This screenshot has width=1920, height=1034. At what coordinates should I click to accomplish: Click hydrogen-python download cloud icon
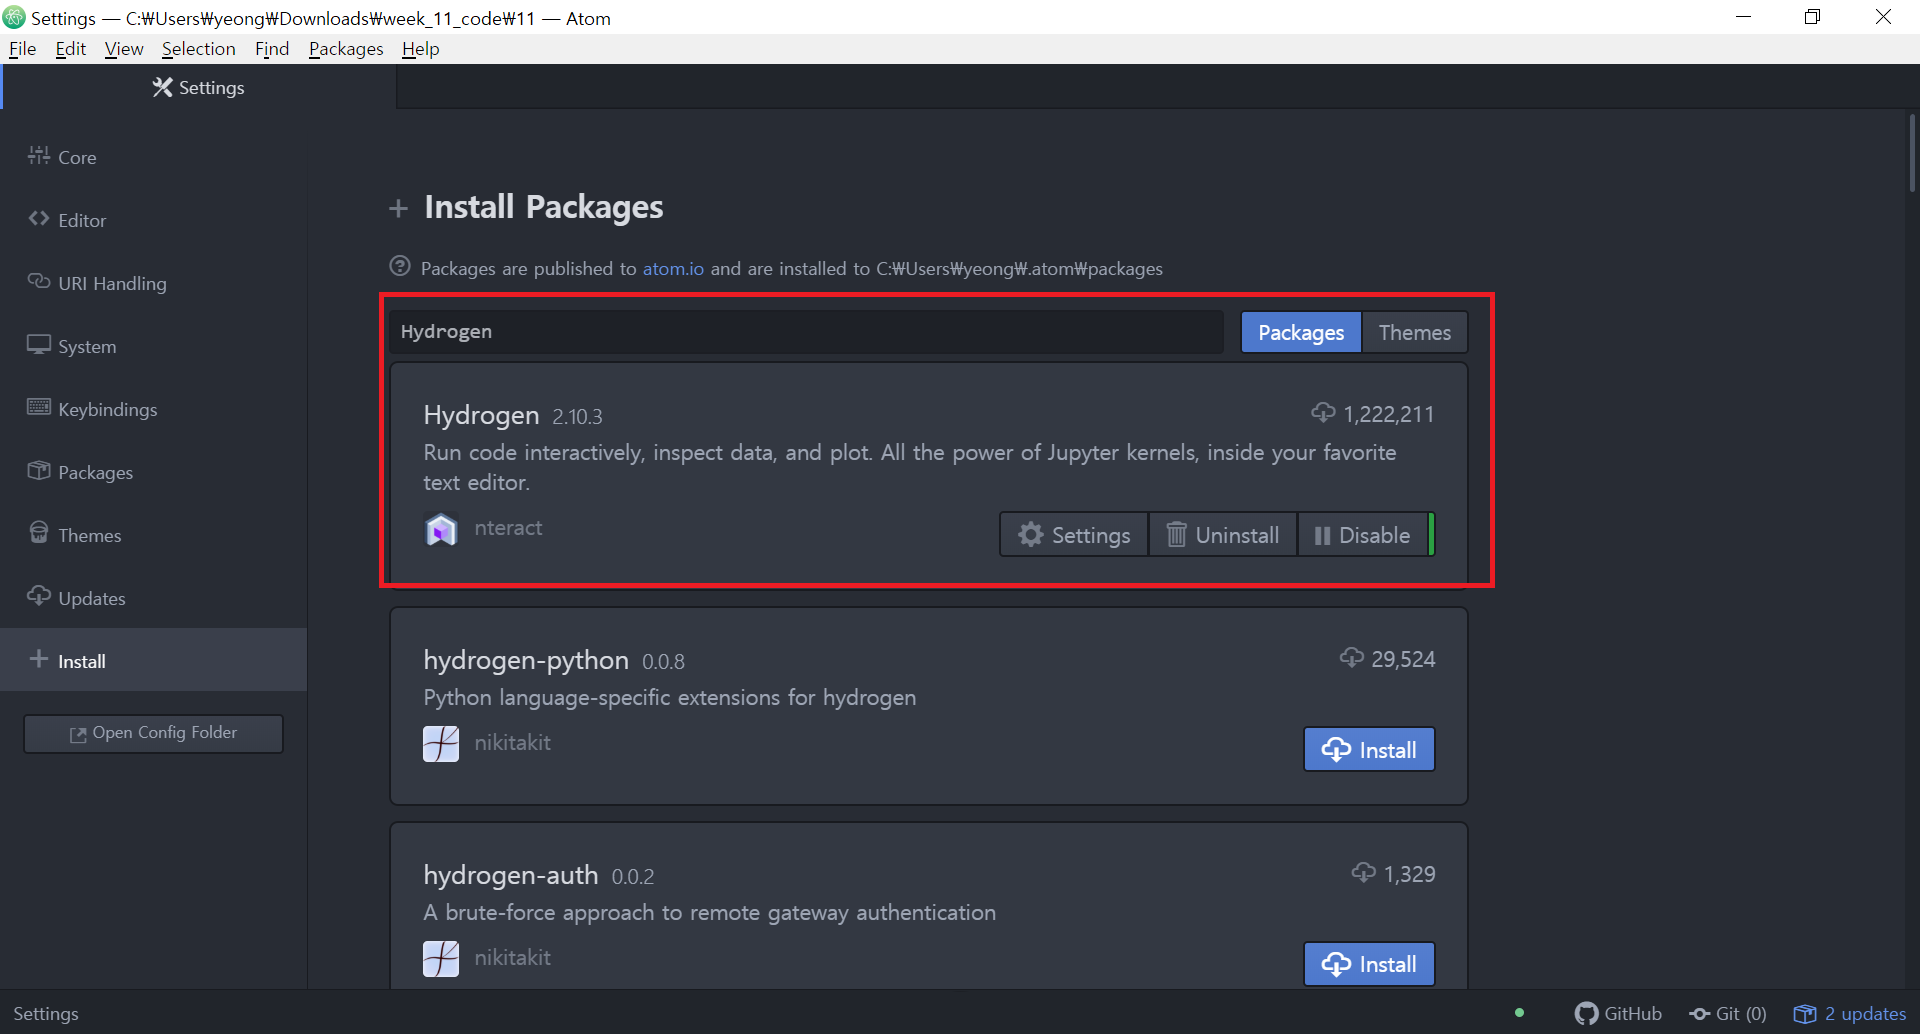tap(1351, 657)
